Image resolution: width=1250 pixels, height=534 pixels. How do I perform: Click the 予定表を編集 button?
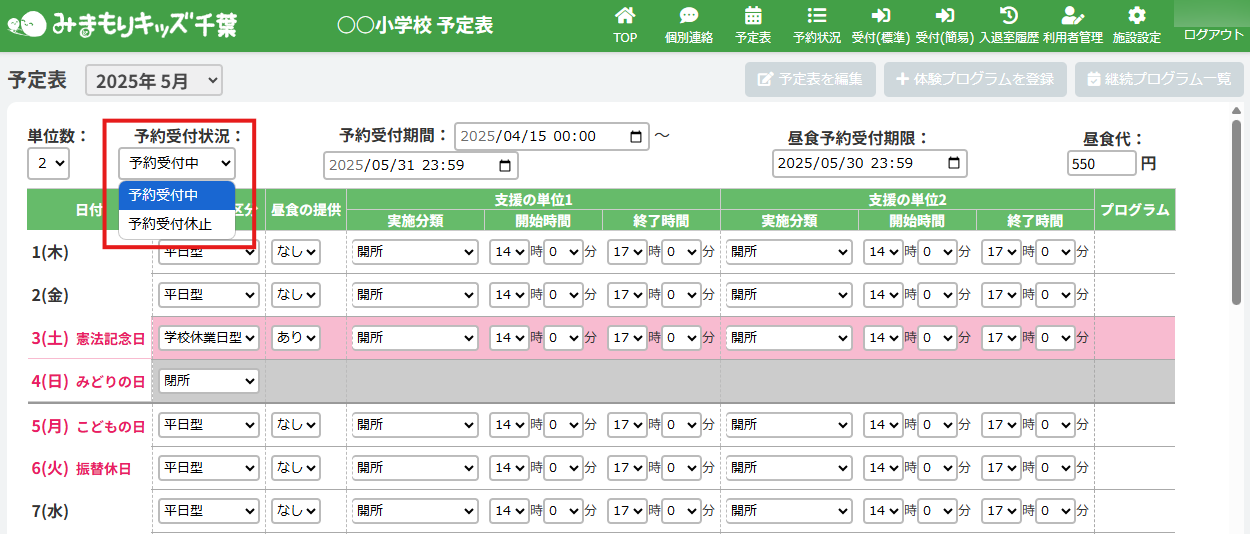(810, 79)
